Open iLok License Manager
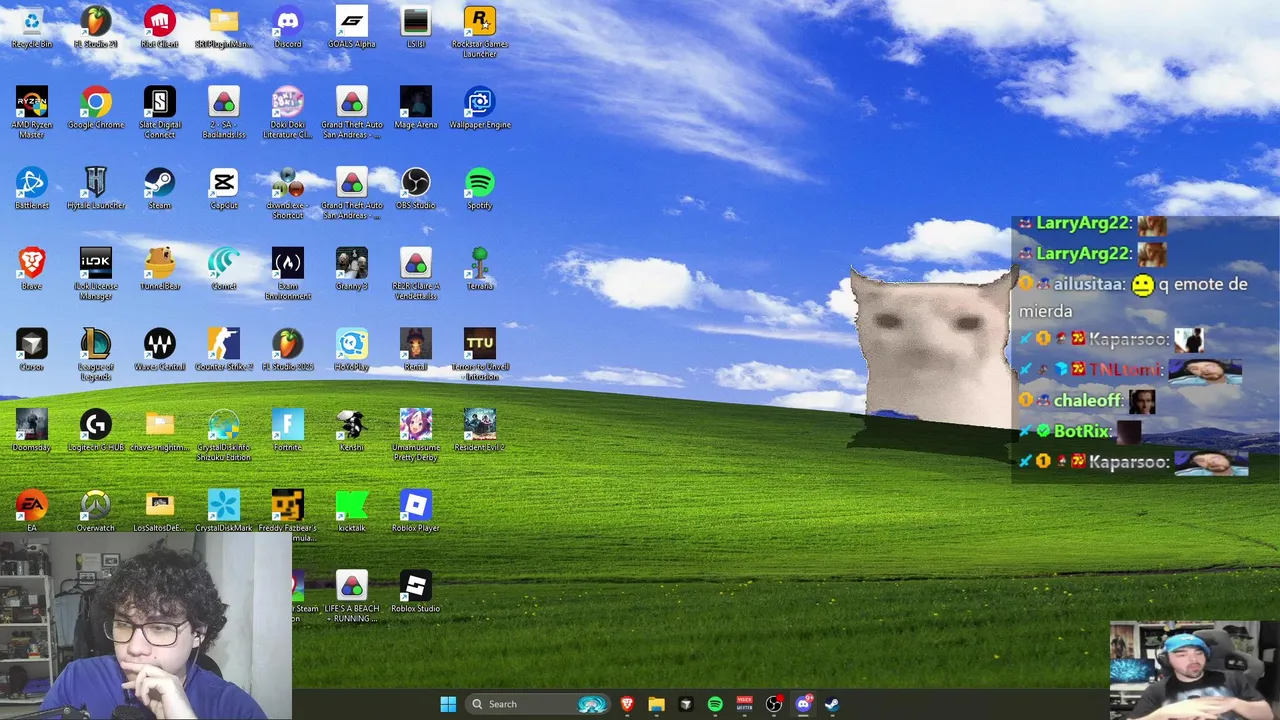The width and height of the screenshot is (1280, 720). (96, 274)
